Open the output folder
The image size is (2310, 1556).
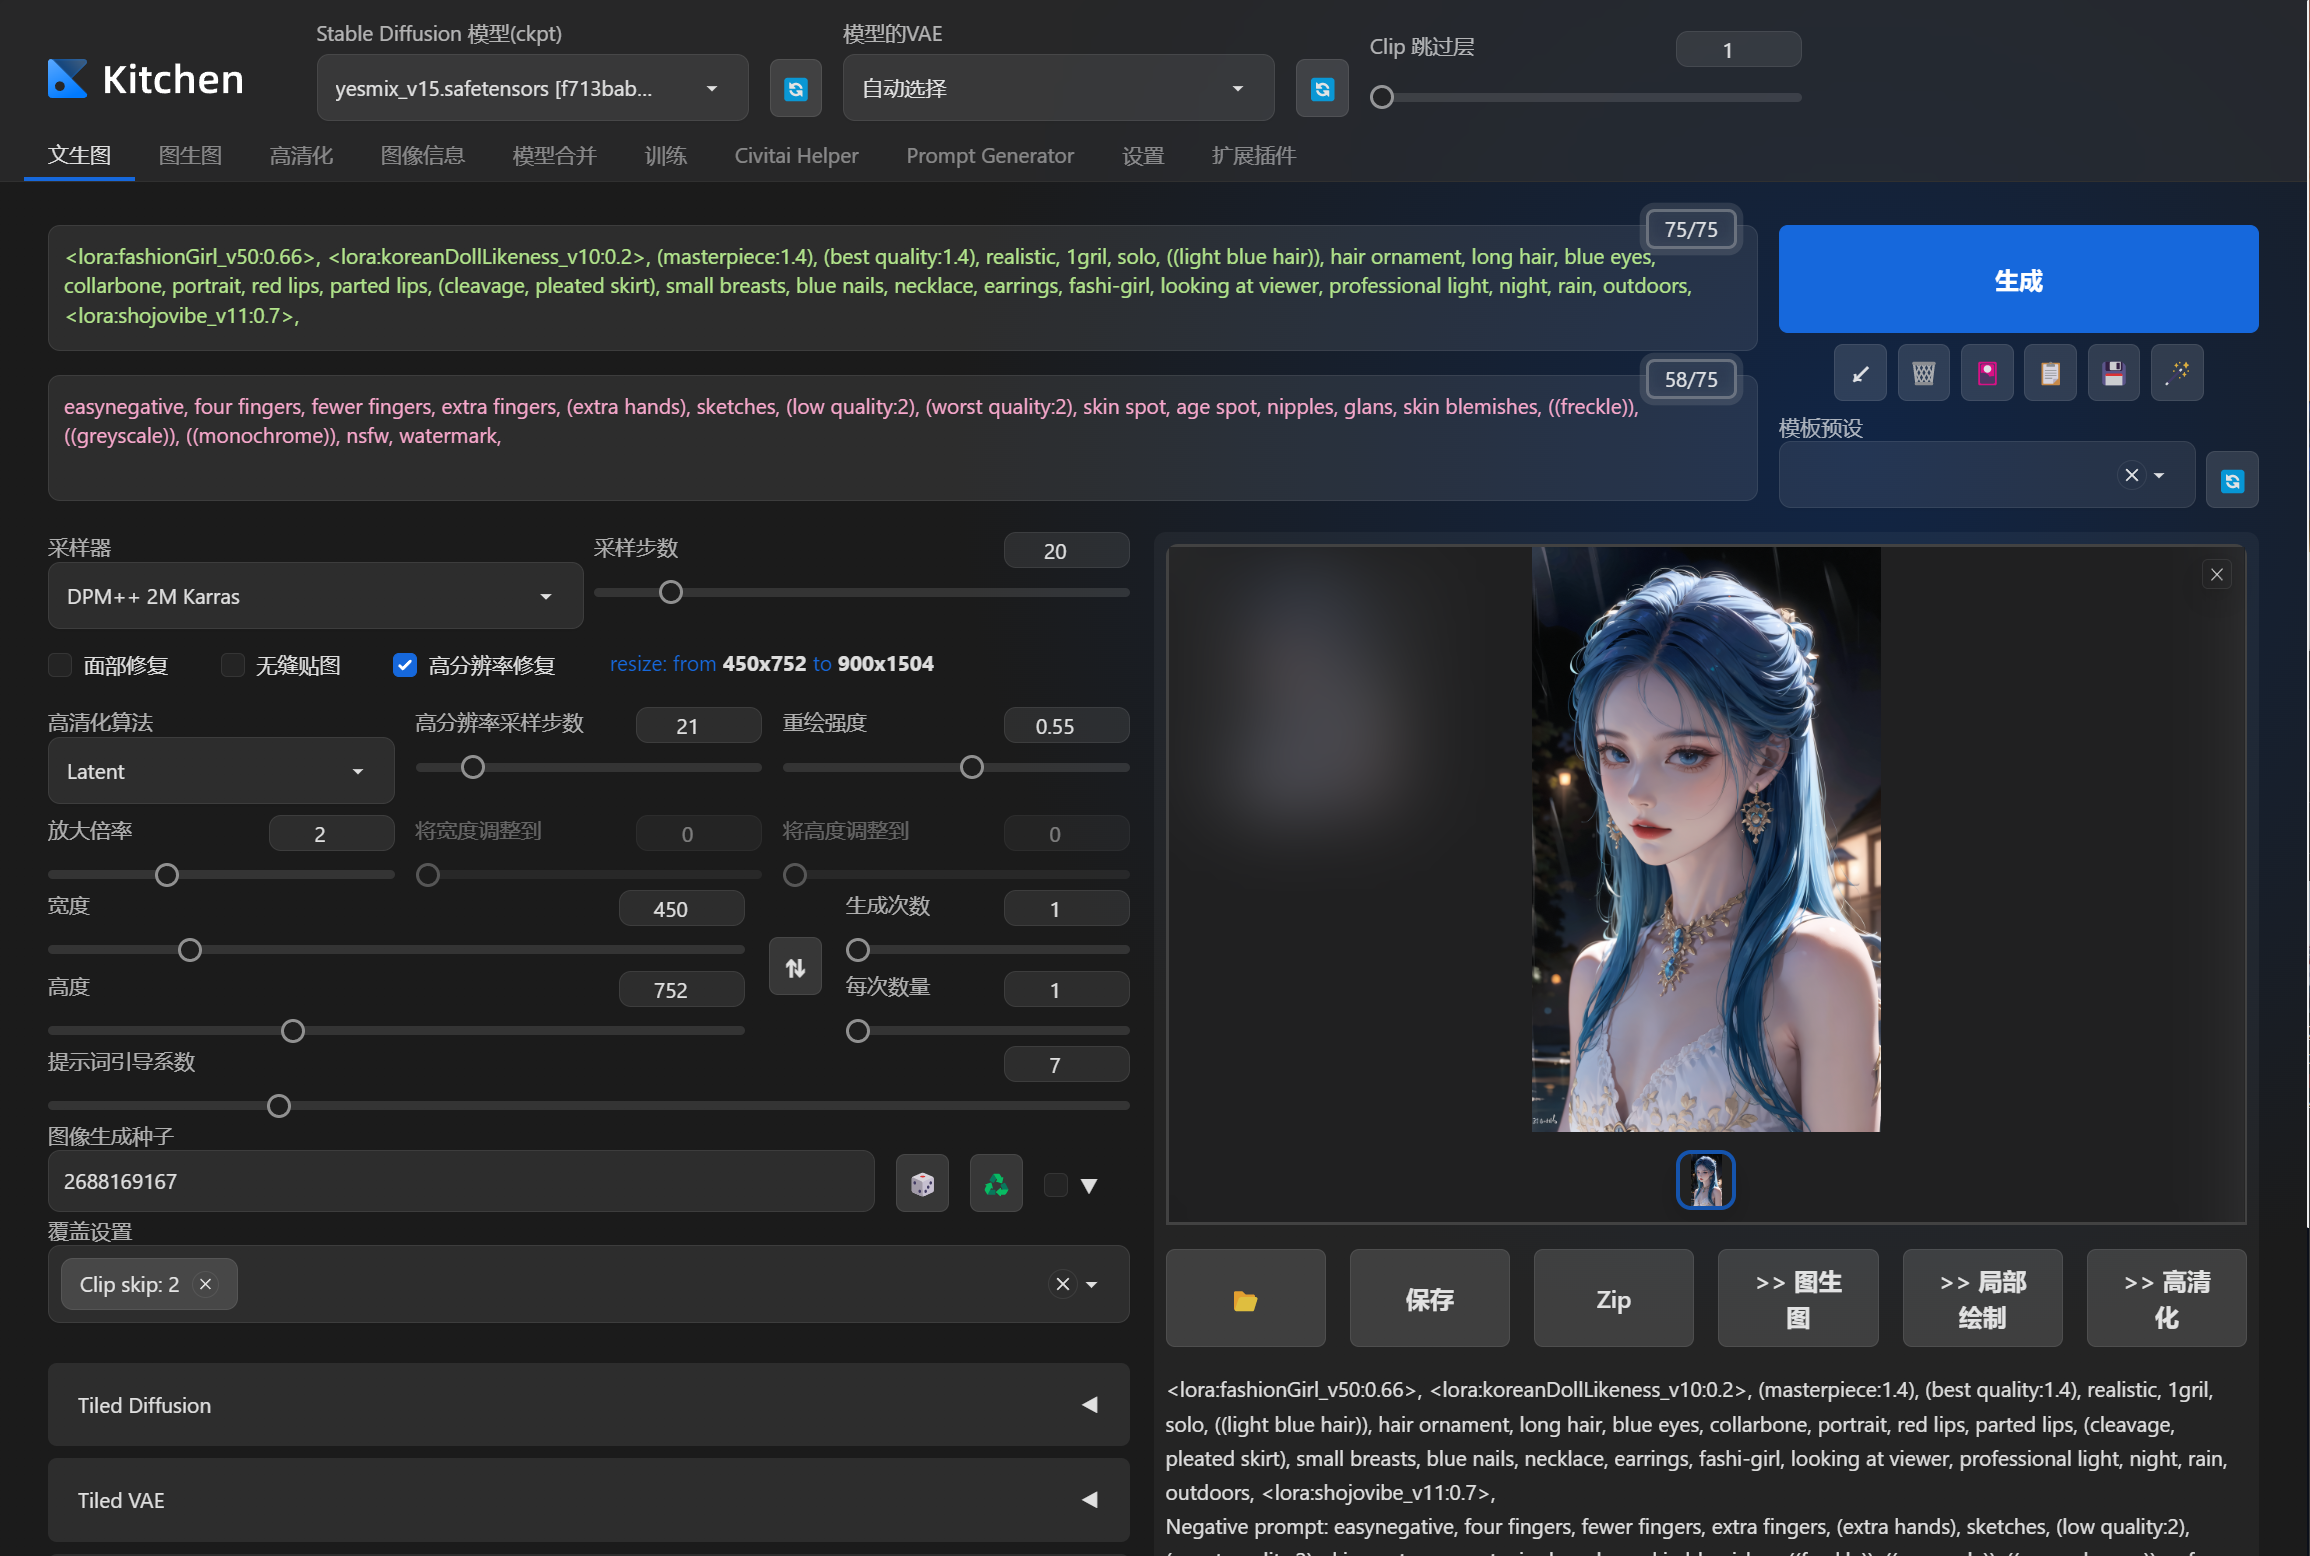1245,1299
